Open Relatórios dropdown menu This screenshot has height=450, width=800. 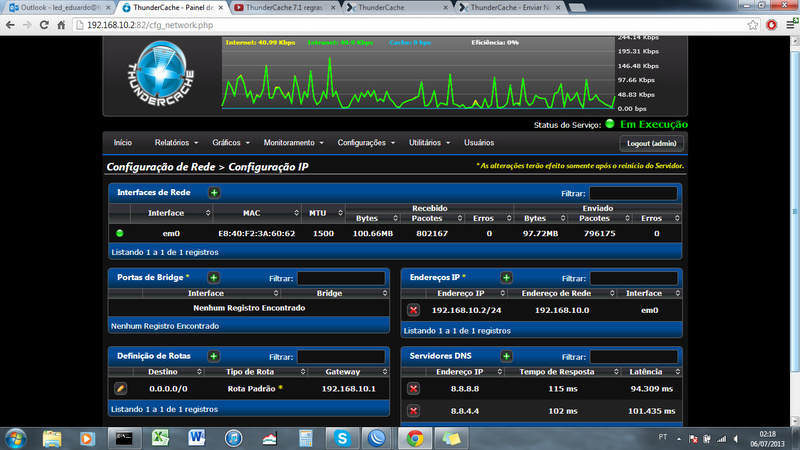click(x=176, y=143)
